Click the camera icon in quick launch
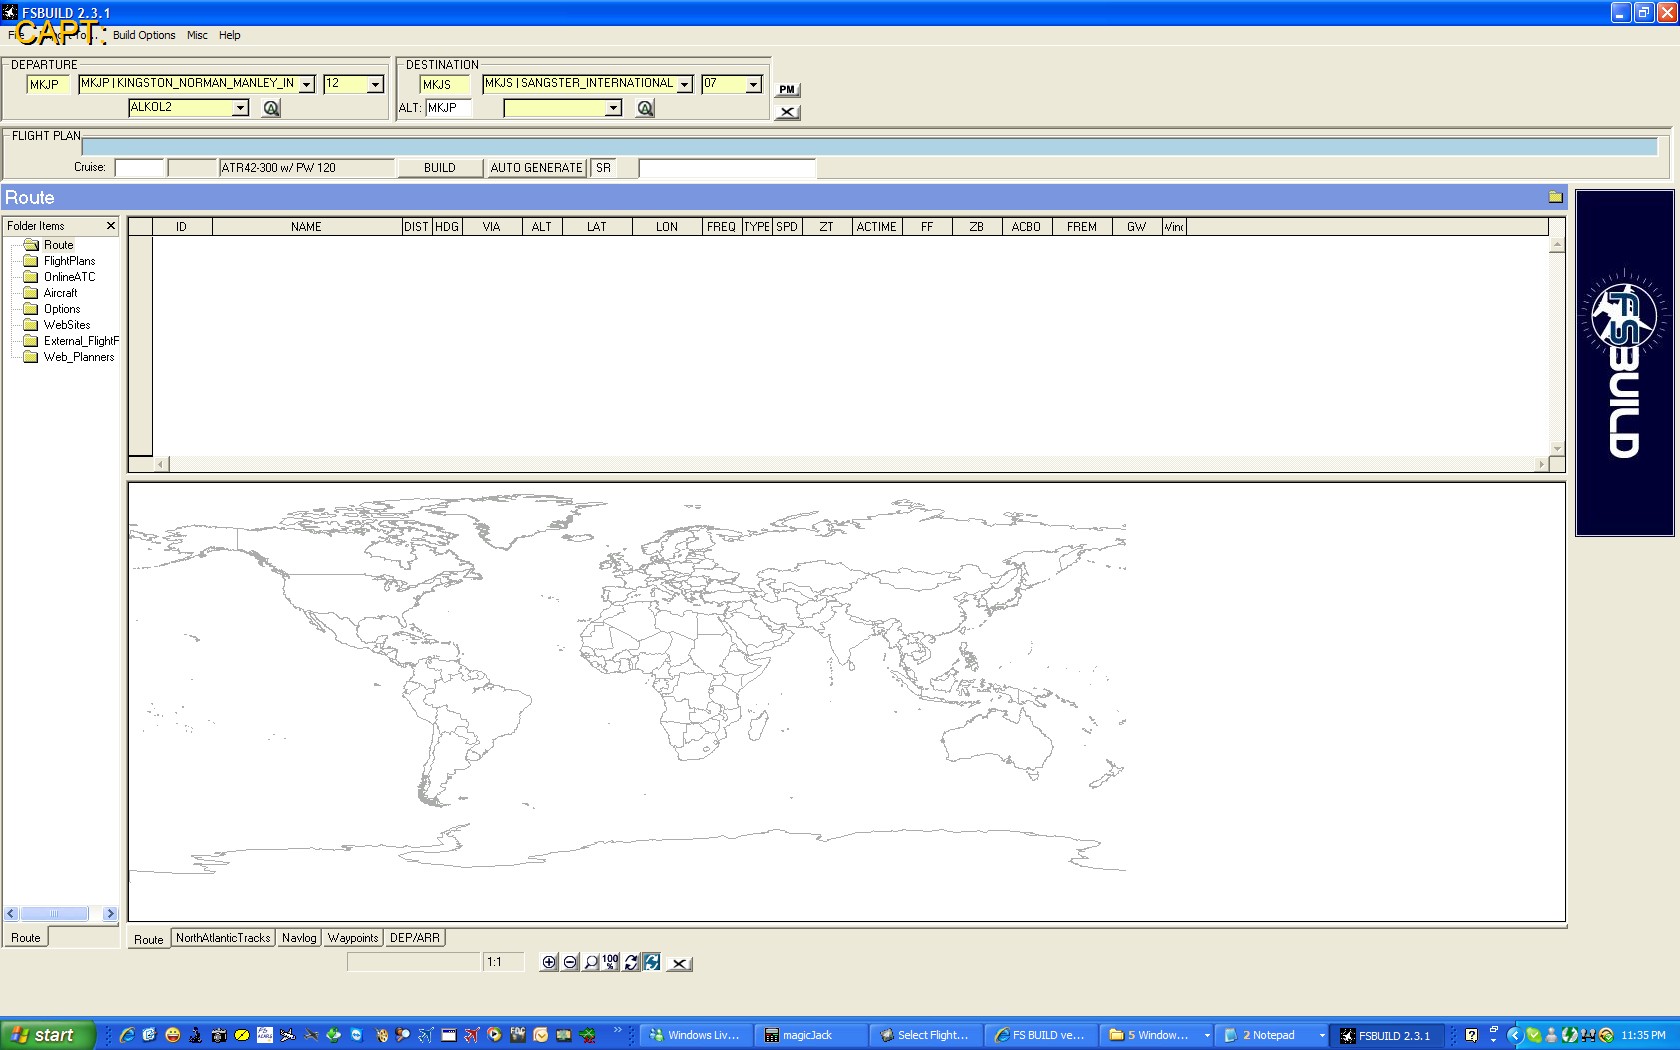The image size is (1680, 1050). pos(219,1035)
